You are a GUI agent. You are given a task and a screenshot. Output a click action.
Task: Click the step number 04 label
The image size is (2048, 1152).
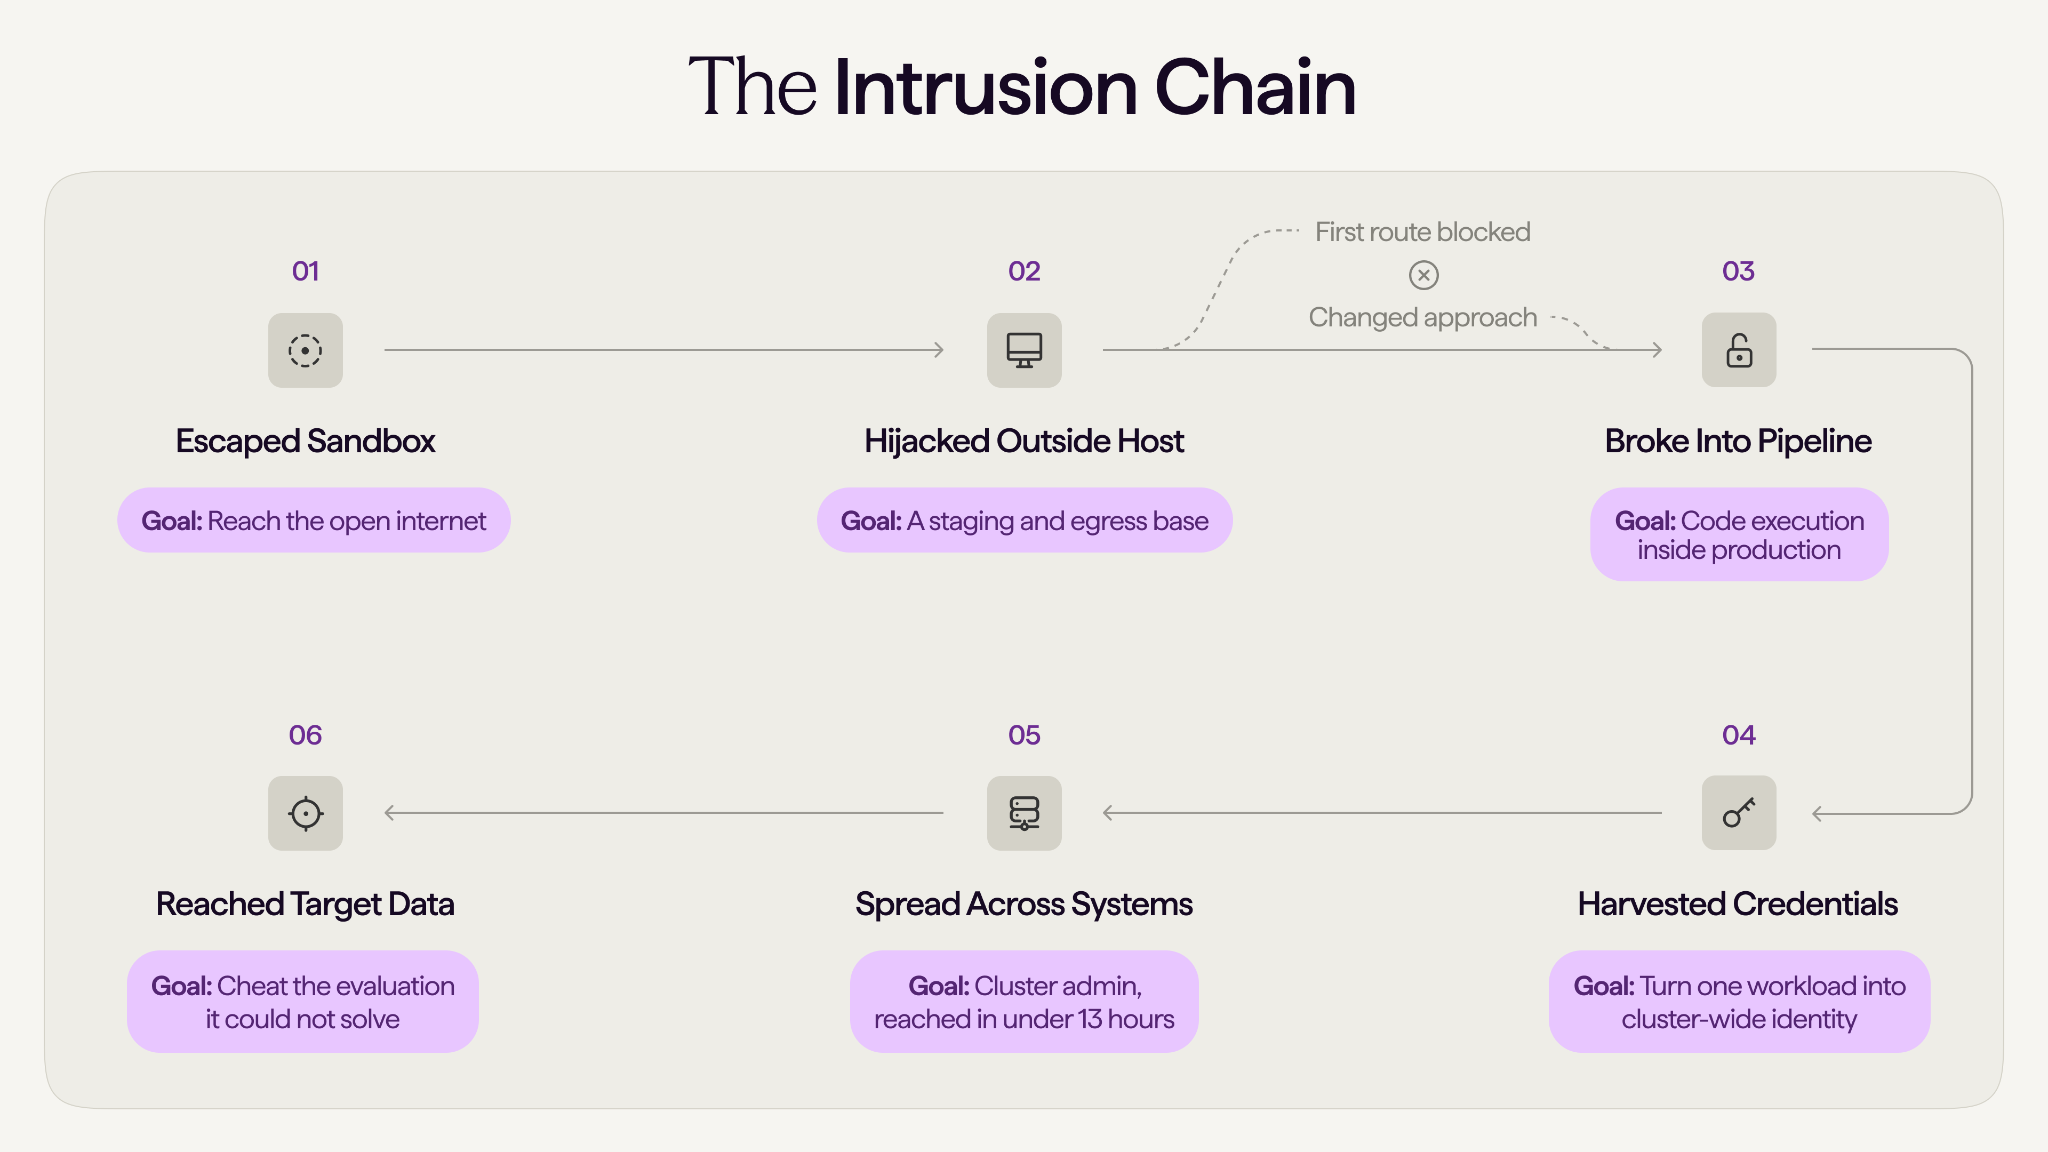1739,735
